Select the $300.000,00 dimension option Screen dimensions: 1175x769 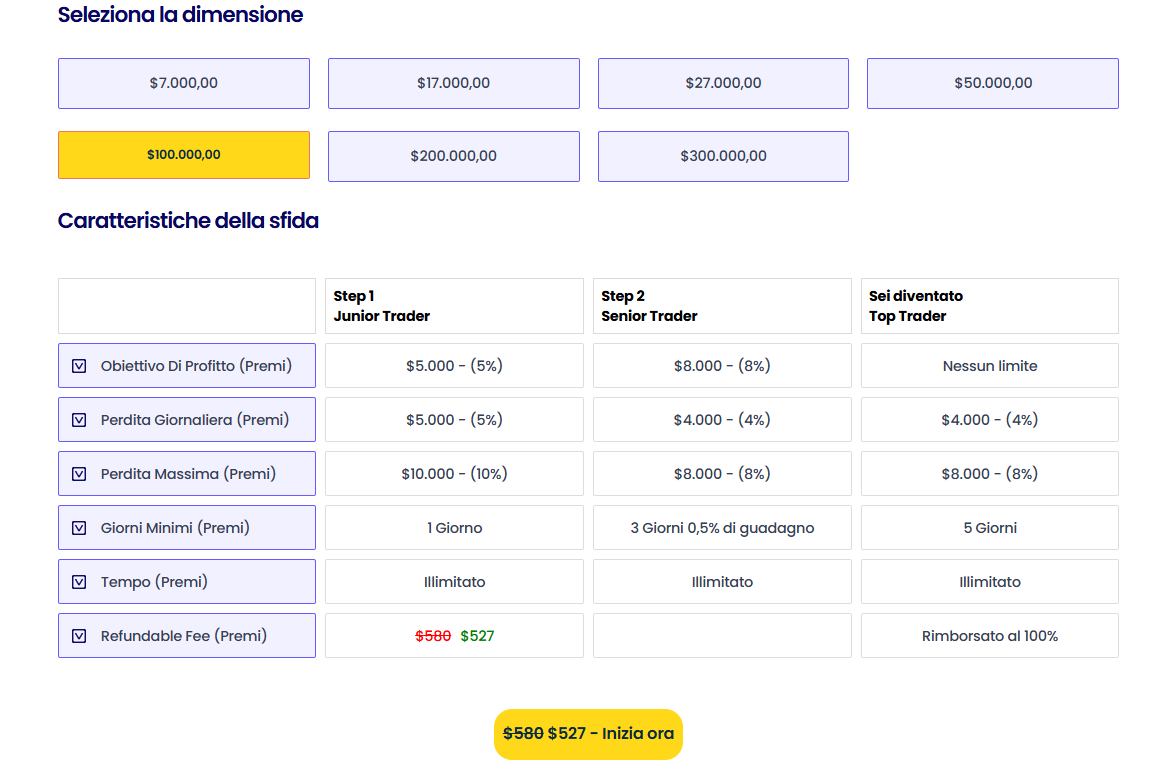[723, 156]
